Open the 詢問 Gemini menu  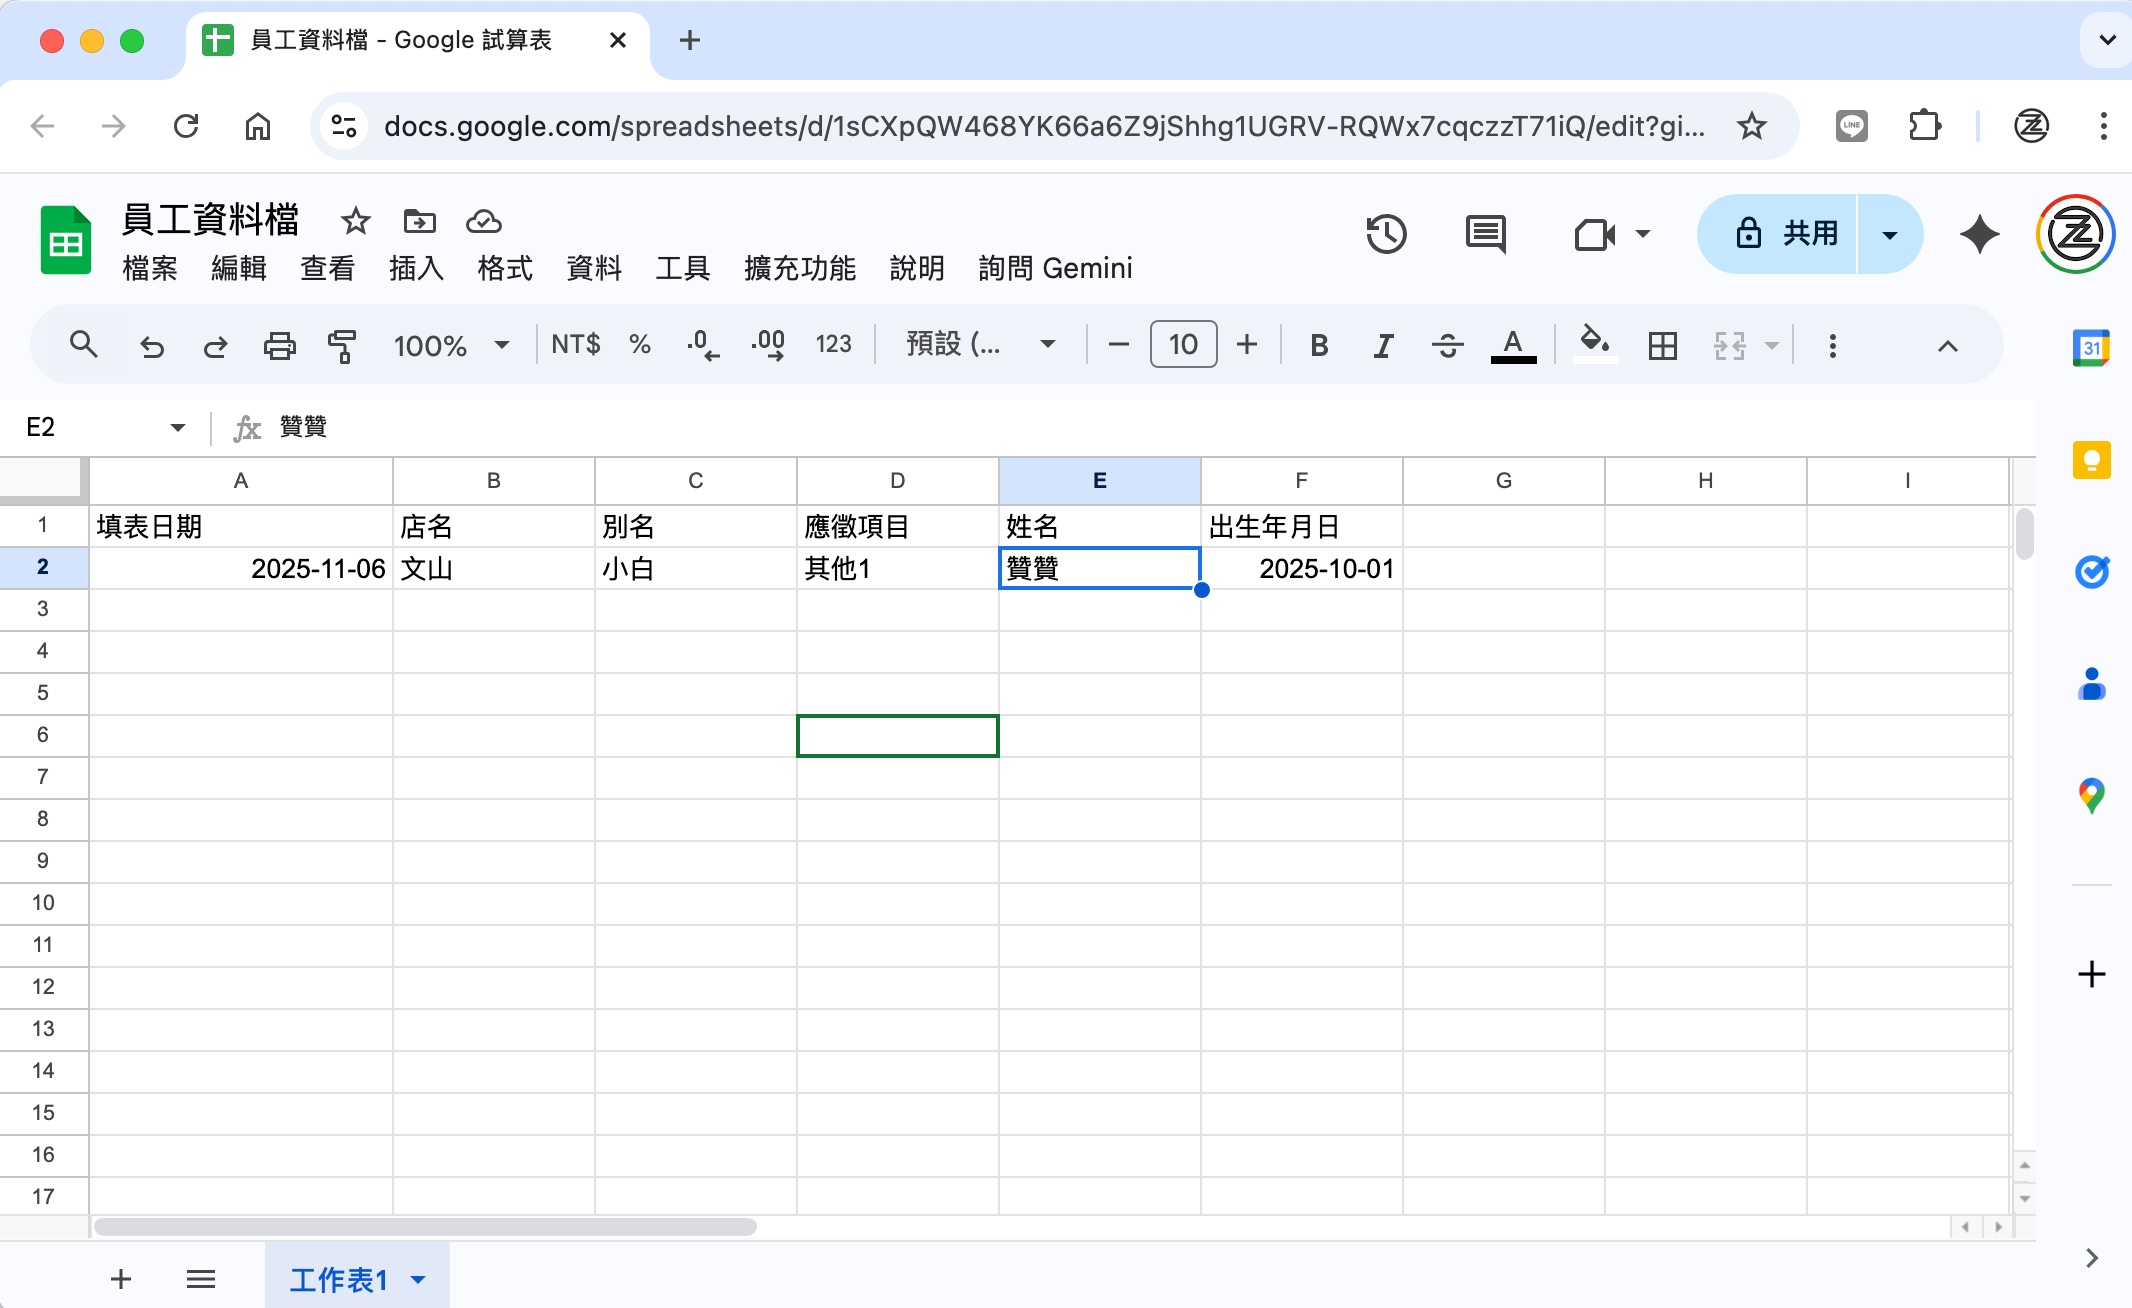coord(1056,268)
